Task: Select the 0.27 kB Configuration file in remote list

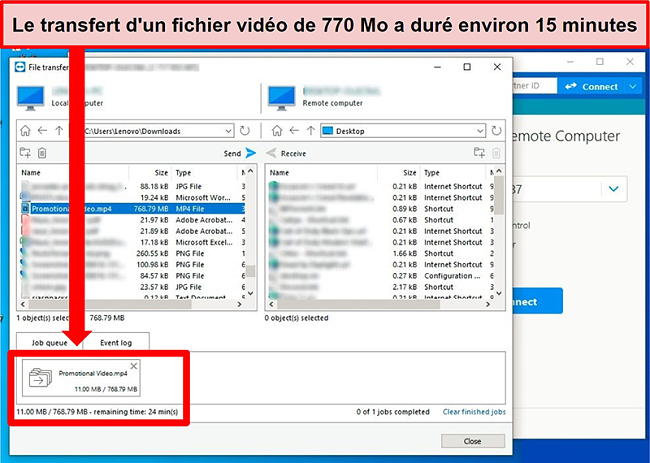Action: tap(381, 276)
